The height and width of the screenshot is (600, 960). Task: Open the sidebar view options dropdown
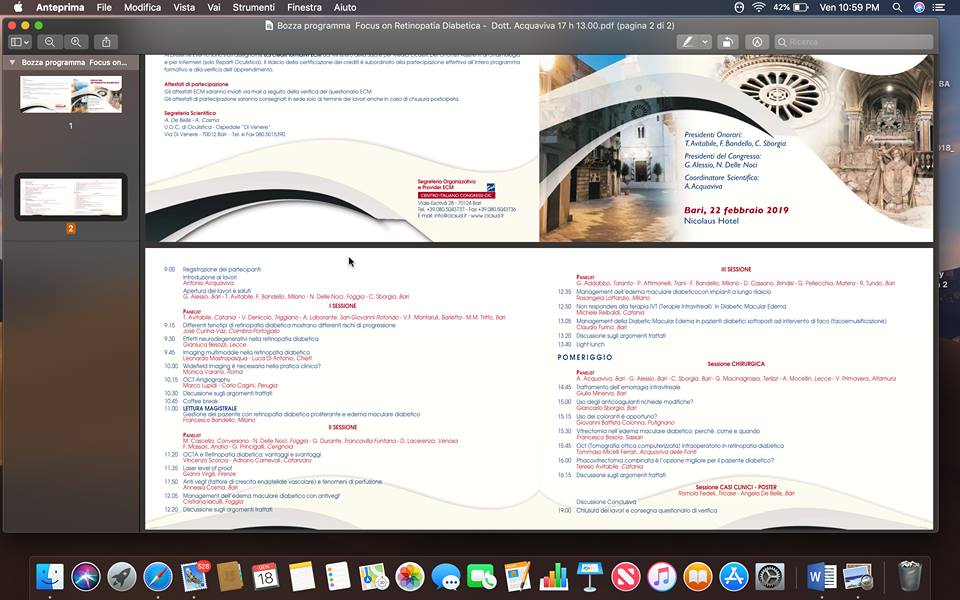(20, 42)
